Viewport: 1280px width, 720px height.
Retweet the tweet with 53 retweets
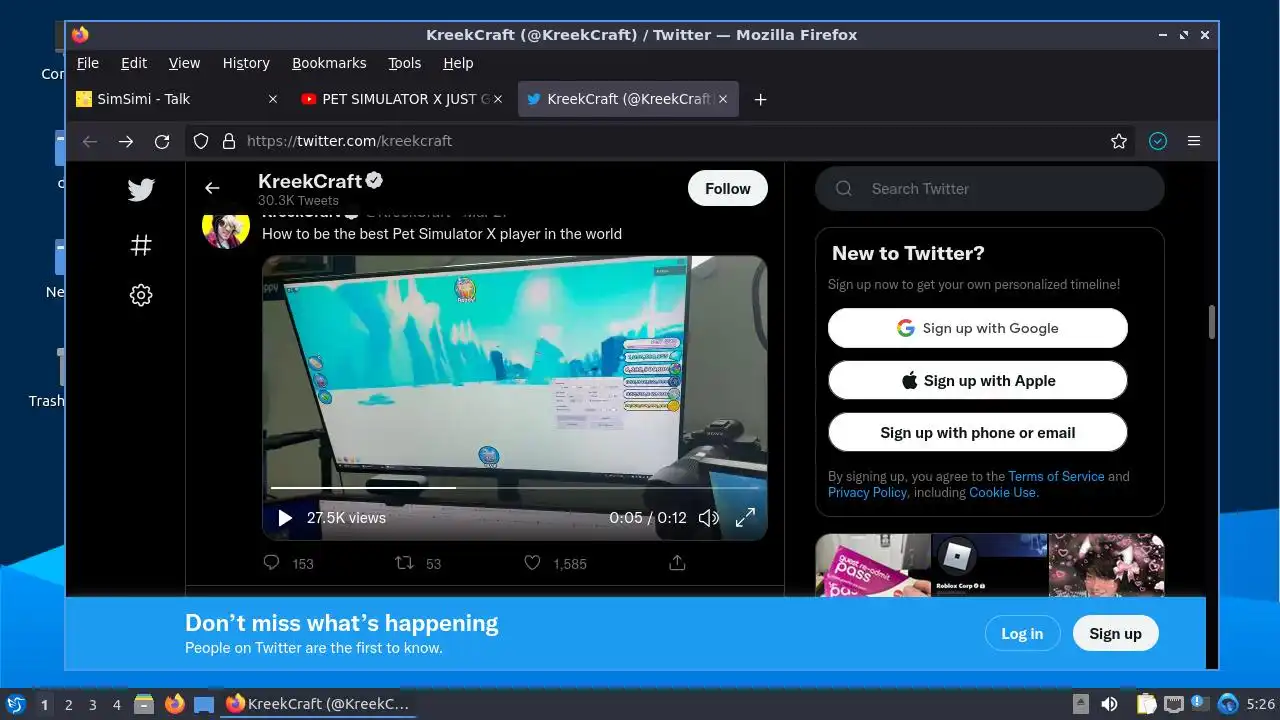(x=404, y=563)
